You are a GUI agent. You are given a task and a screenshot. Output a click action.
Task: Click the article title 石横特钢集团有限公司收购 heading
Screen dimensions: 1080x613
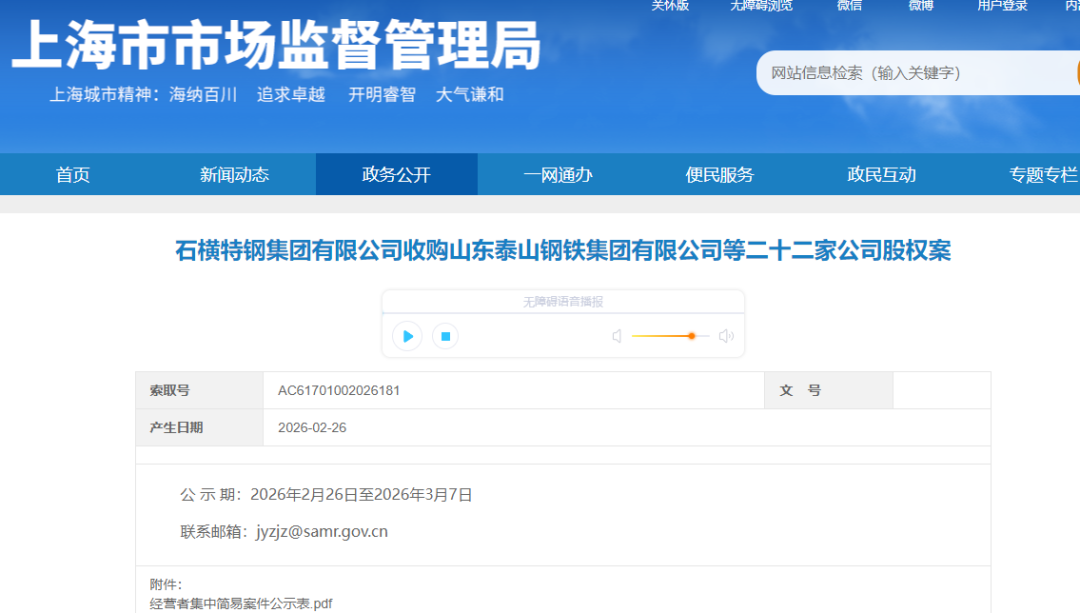[563, 251]
